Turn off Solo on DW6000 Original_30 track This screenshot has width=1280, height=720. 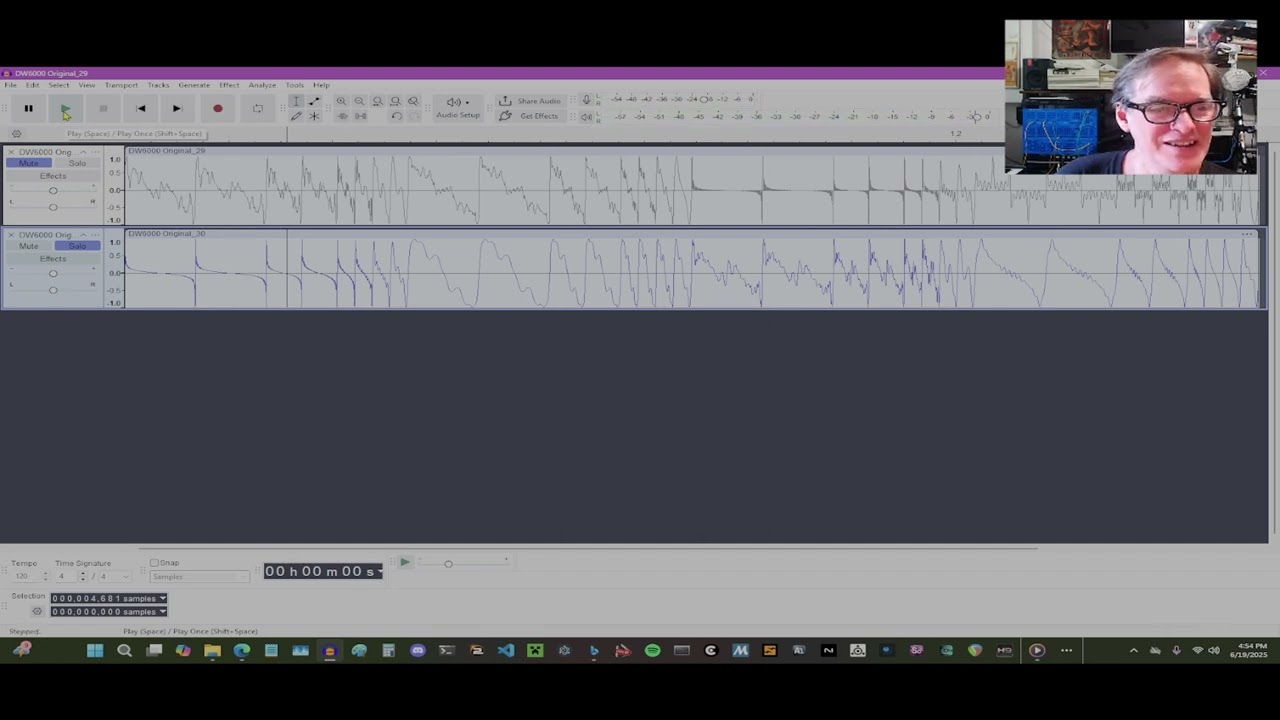pos(77,246)
